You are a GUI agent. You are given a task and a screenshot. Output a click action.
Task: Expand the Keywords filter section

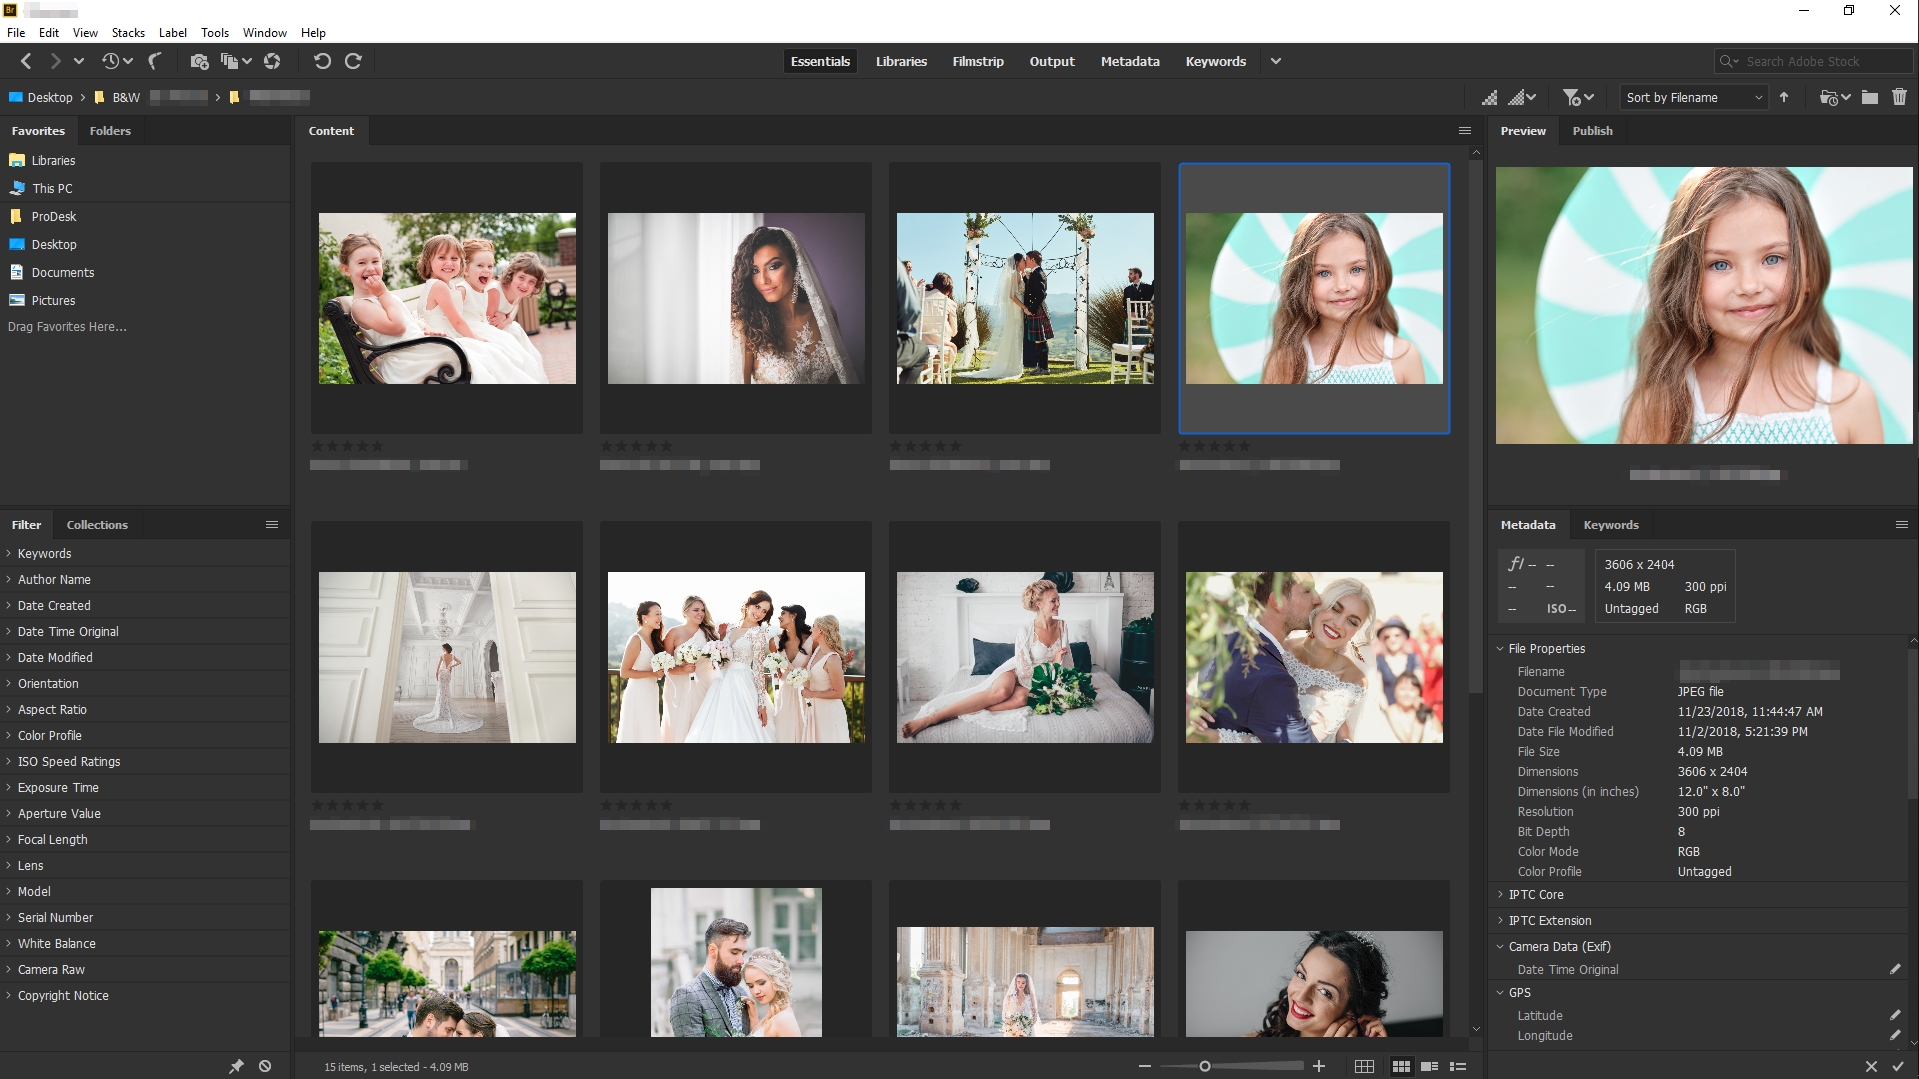pyautogui.click(x=44, y=553)
